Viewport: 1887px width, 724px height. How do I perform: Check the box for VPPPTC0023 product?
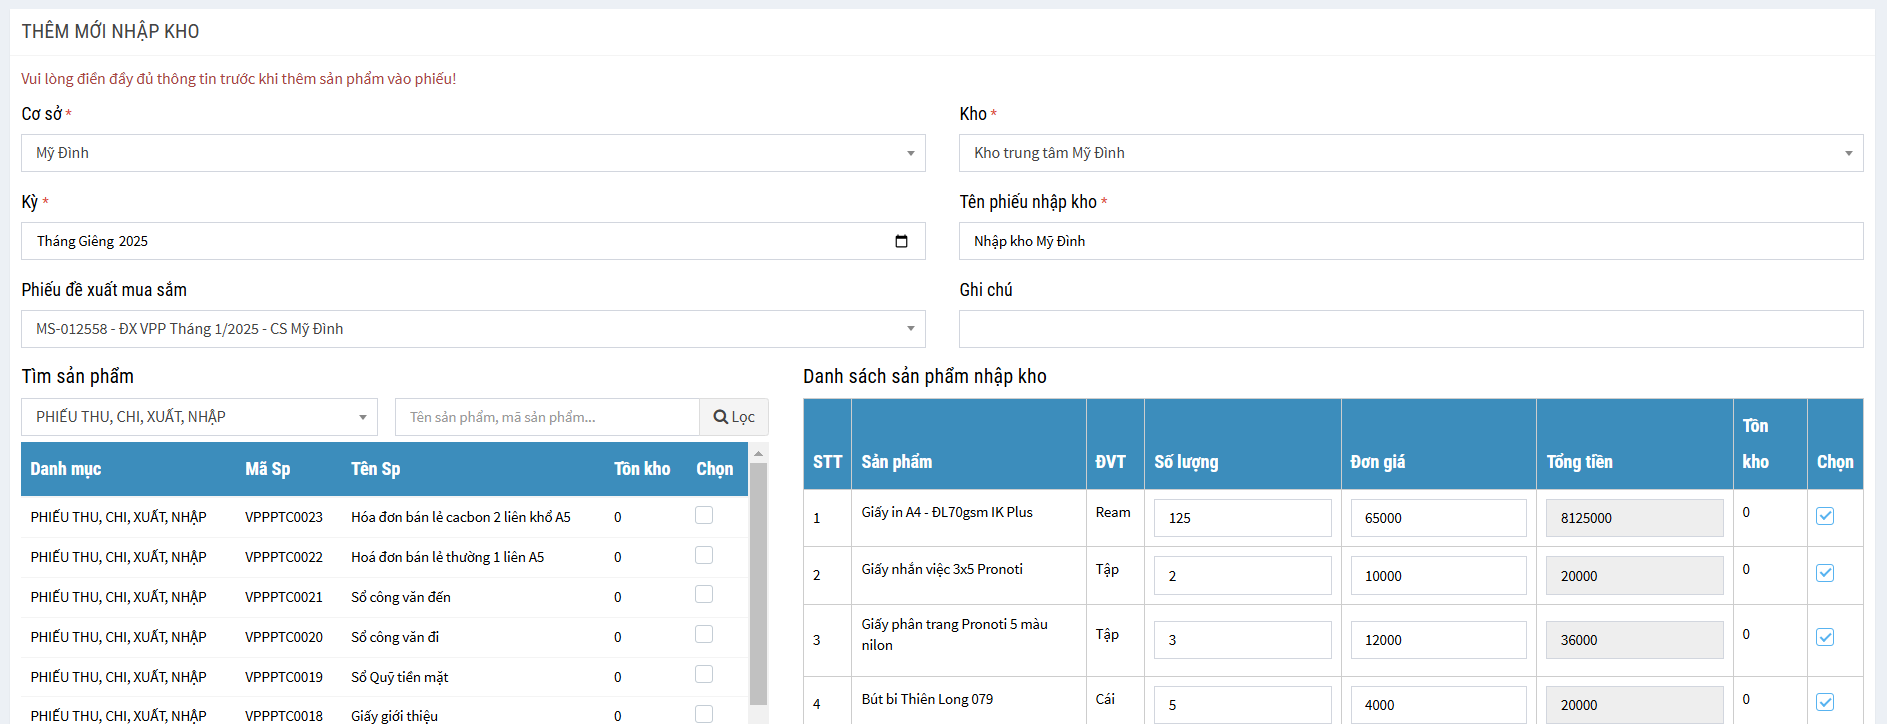(704, 515)
